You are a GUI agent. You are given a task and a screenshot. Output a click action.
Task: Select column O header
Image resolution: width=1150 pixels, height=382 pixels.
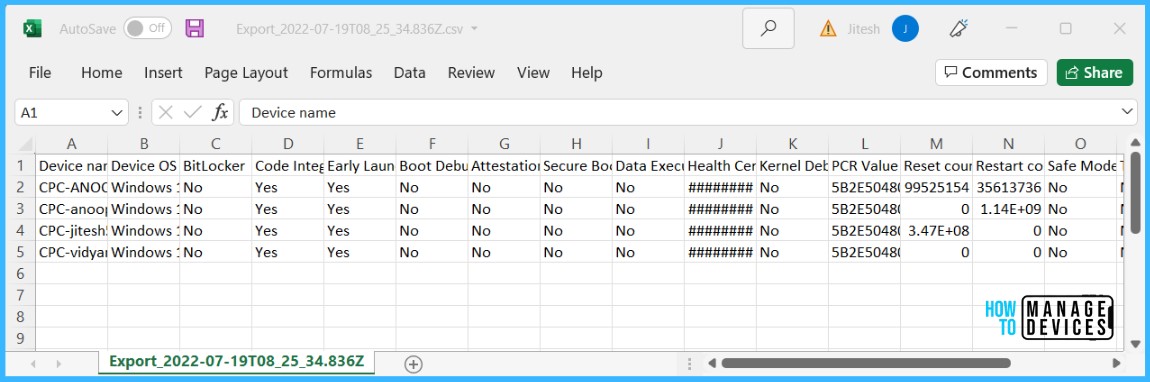[x=1081, y=144]
